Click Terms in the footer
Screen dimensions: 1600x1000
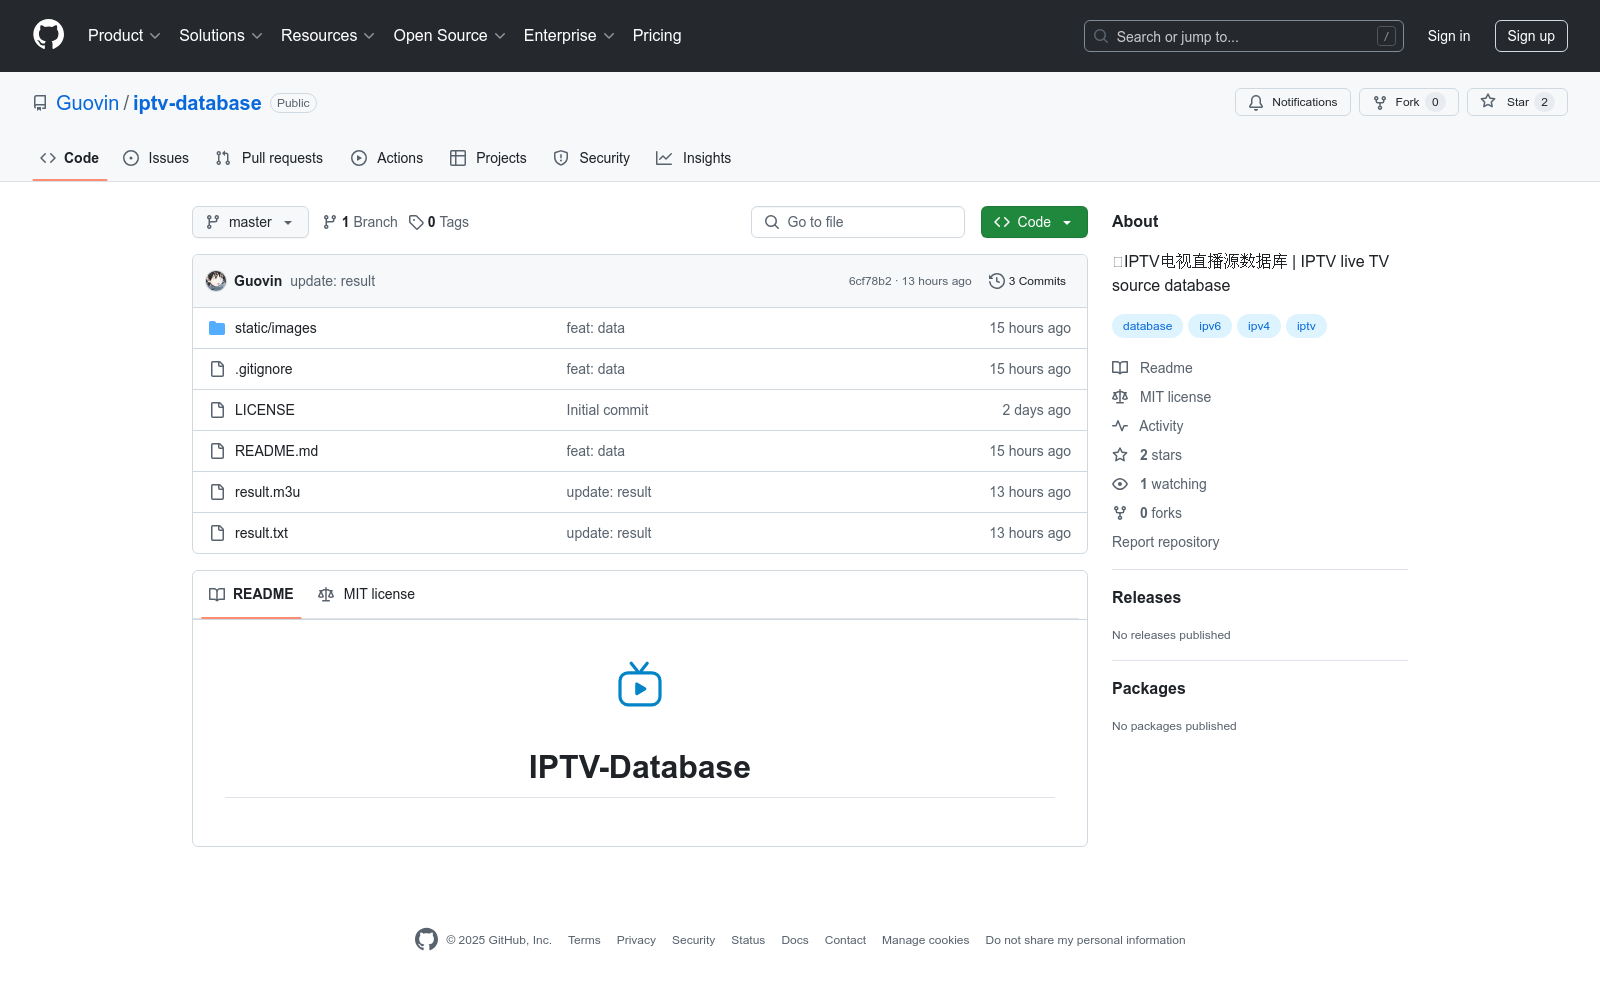click(584, 940)
